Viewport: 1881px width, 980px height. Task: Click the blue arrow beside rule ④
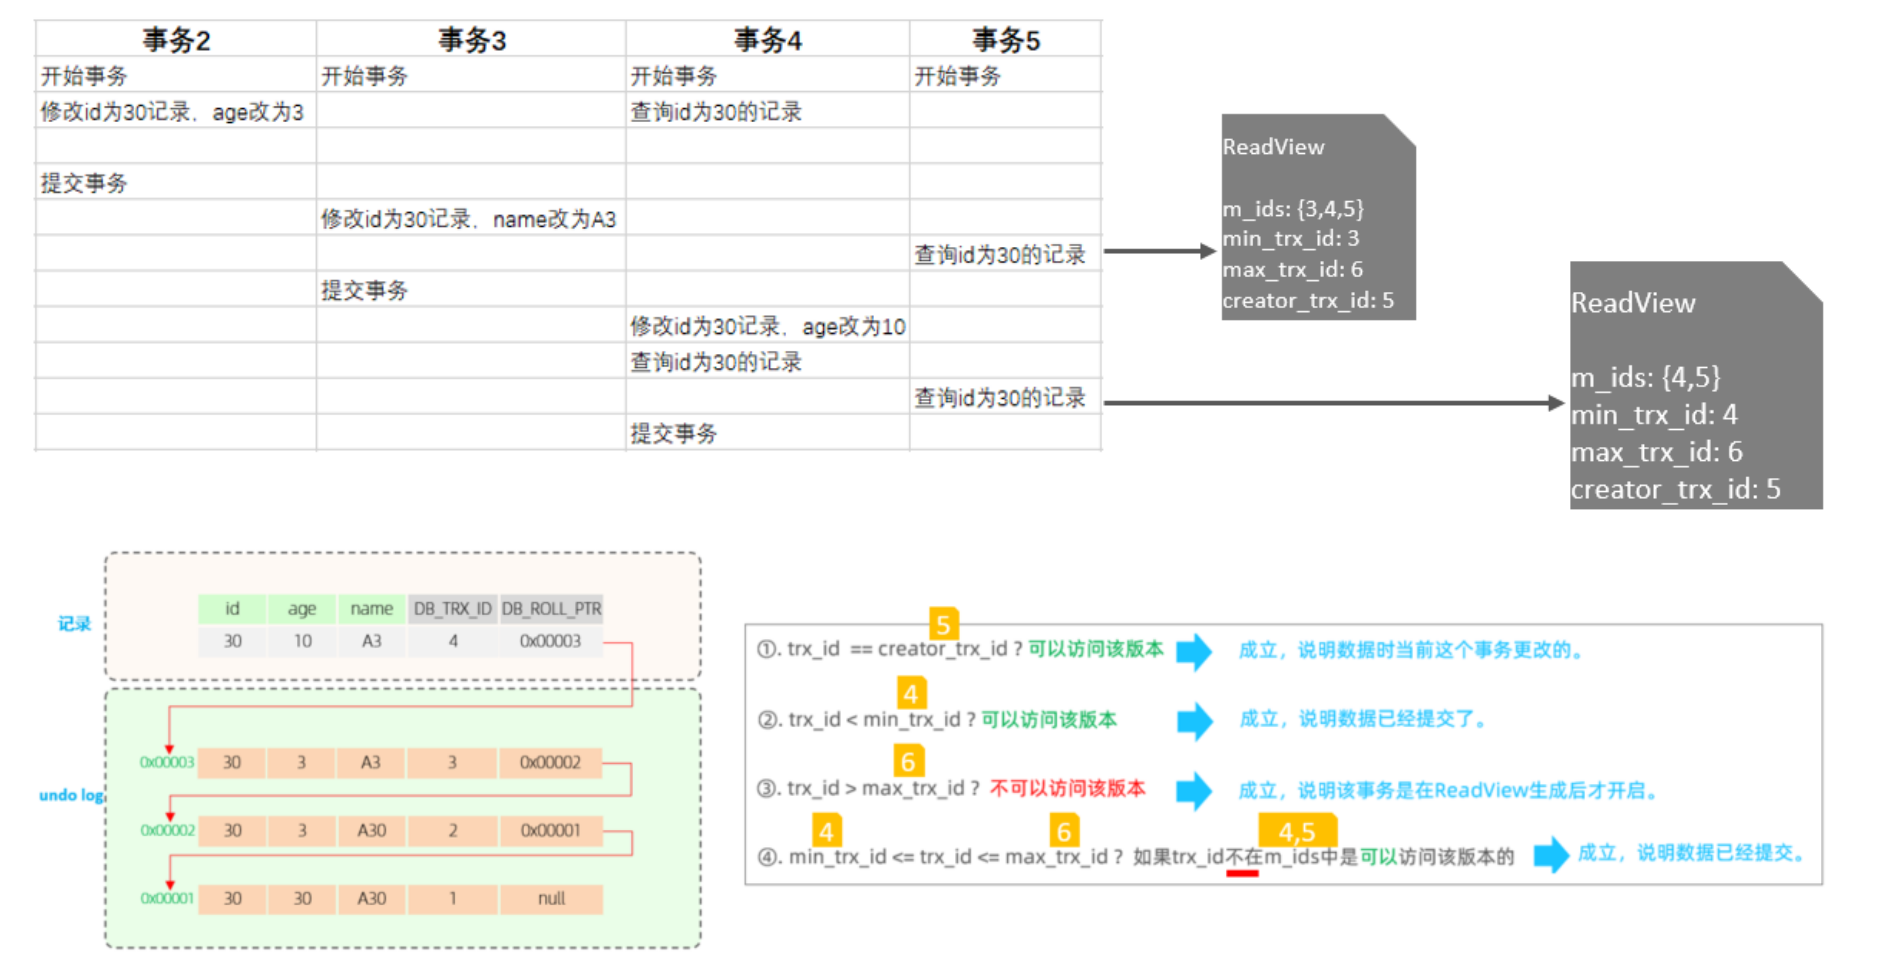pos(1550,854)
